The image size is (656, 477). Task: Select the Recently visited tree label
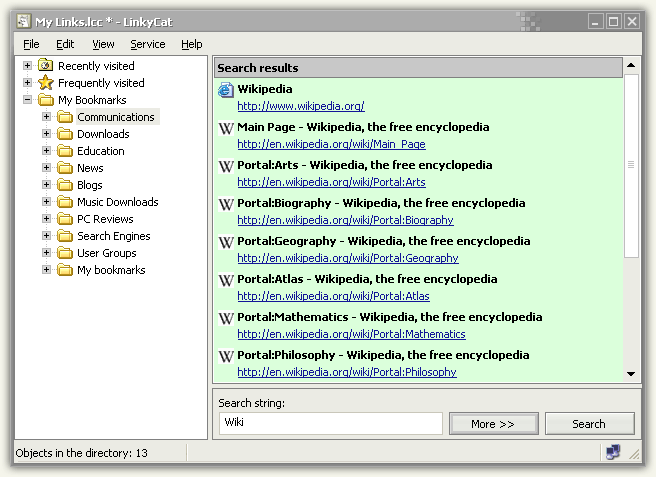pyautogui.click(x=96, y=66)
